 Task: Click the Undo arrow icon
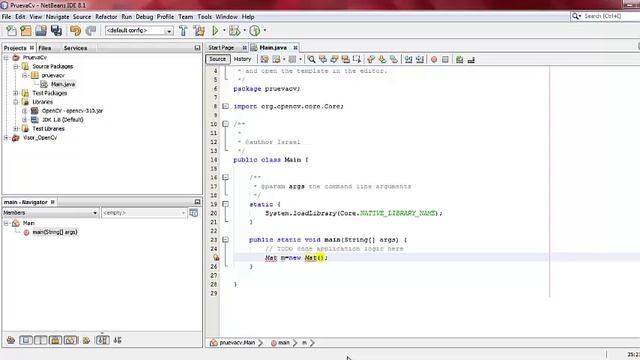76,31
